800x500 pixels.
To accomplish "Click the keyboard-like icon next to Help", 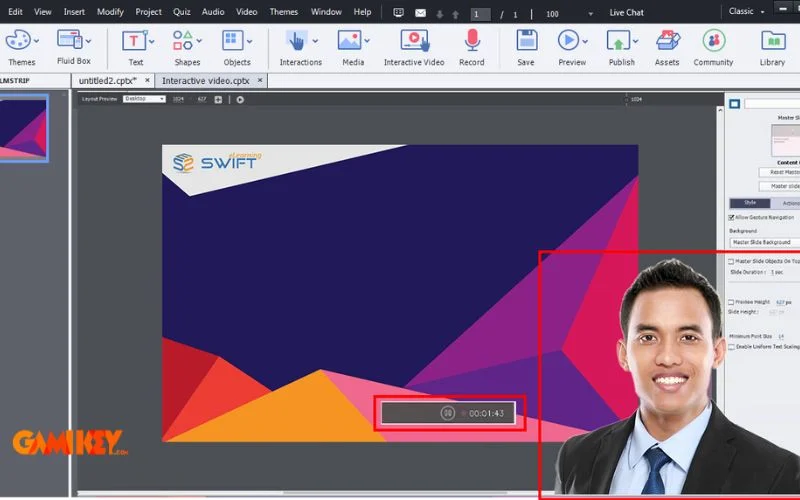I will (398, 12).
